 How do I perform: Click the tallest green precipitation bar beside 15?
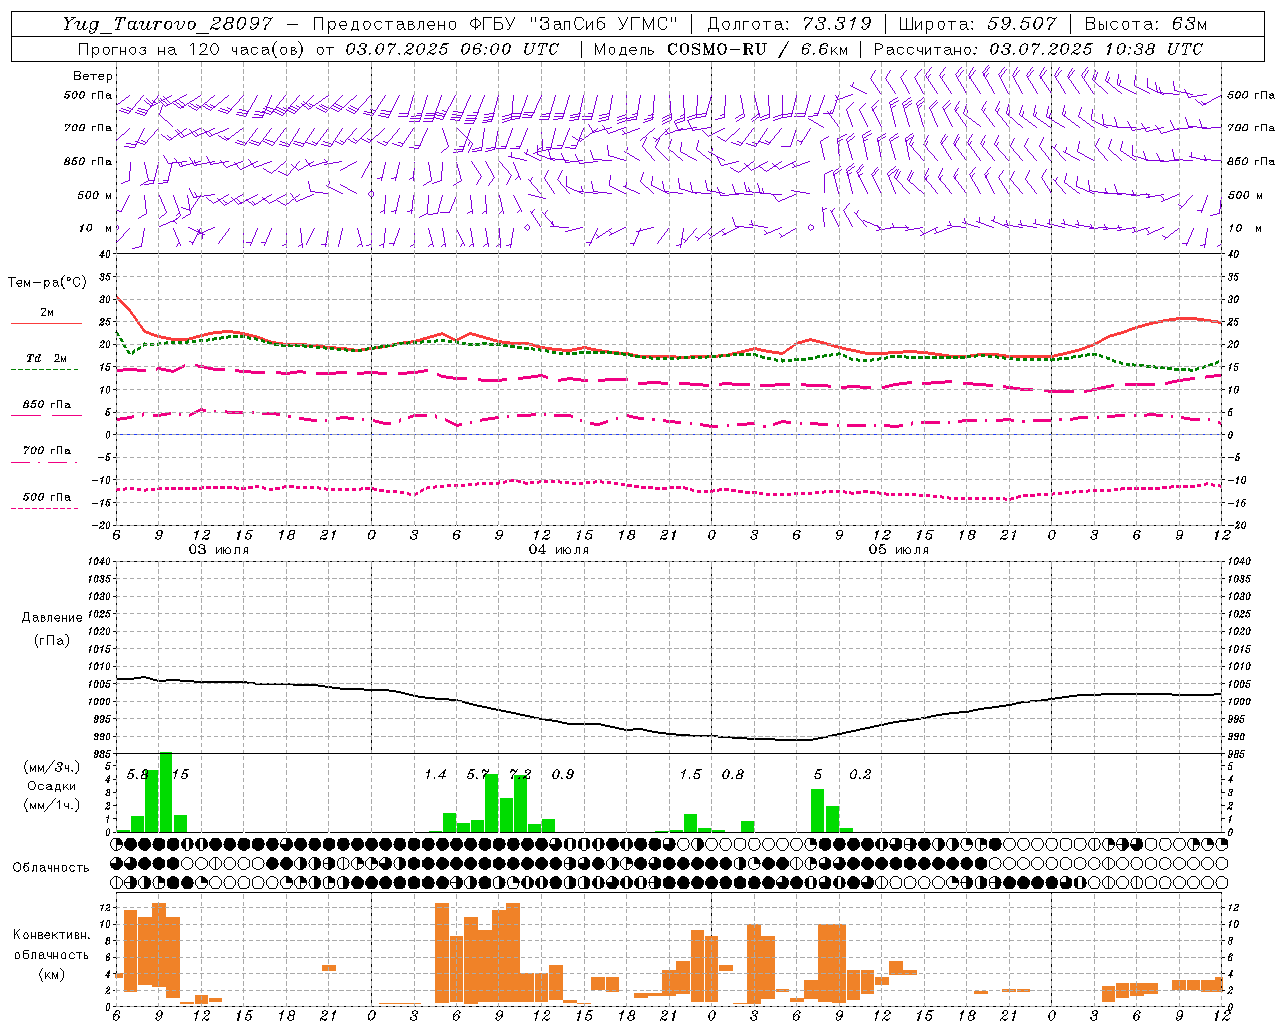[x=166, y=792]
